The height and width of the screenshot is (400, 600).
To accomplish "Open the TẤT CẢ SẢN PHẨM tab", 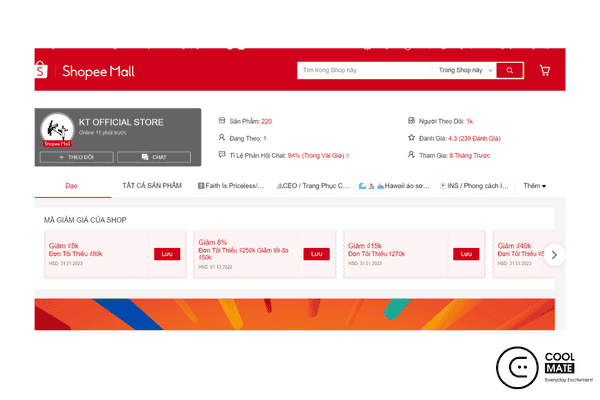I will pos(151,186).
